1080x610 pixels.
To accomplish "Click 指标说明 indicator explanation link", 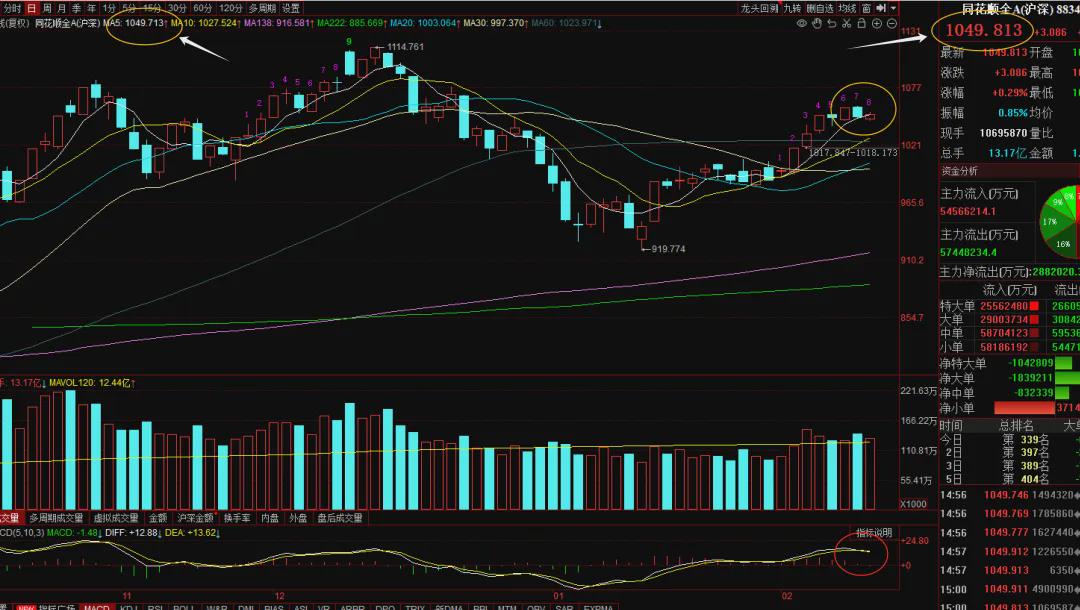I will [x=874, y=533].
